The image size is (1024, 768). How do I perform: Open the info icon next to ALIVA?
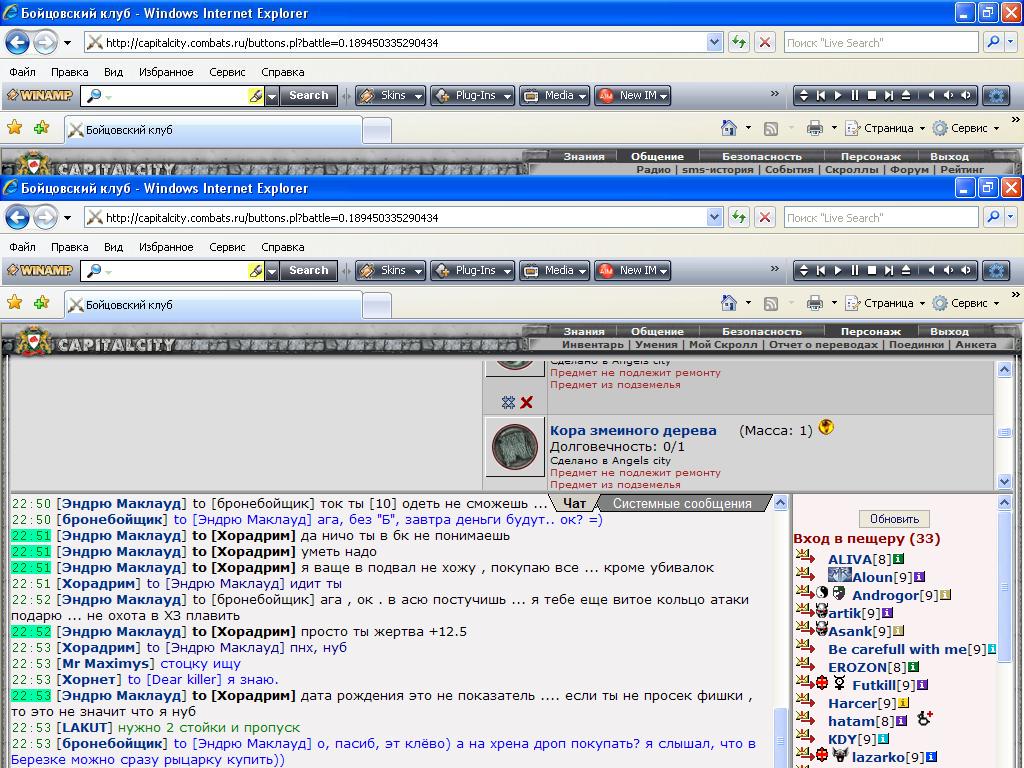[x=899, y=559]
